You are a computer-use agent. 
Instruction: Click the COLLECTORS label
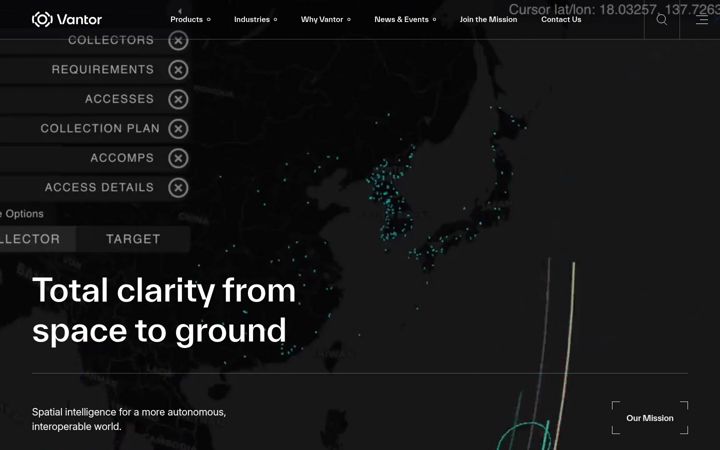[x=111, y=40]
